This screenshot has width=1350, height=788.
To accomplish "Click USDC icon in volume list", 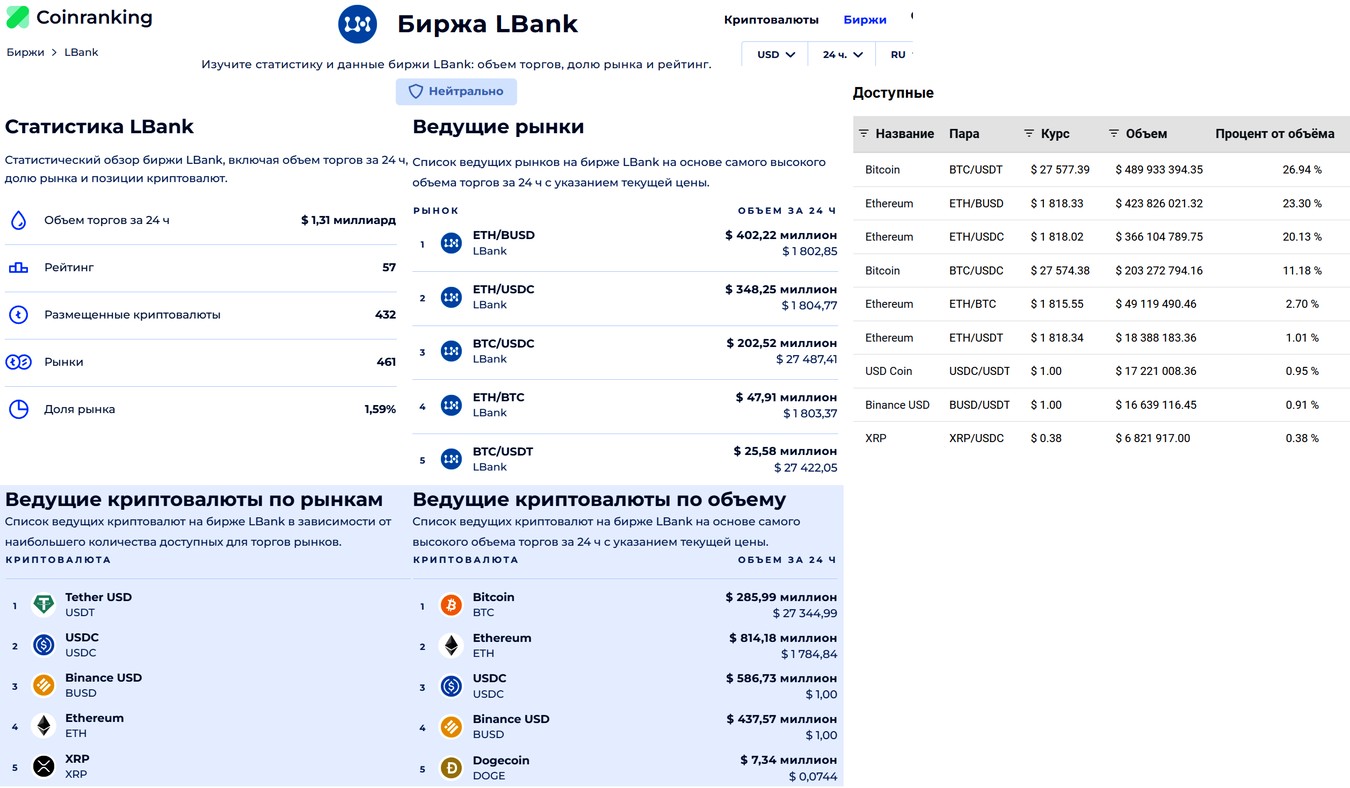I will [x=451, y=686].
